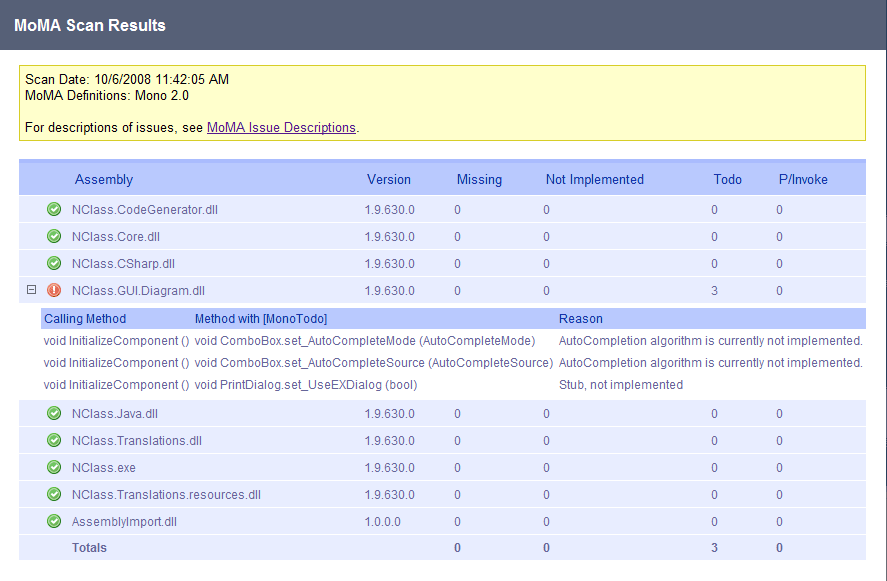The width and height of the screenshot is (887, 581).
Task: Click red warning icon beside NClass.GUI.Diagram.dll
Action: click(54, 291)
